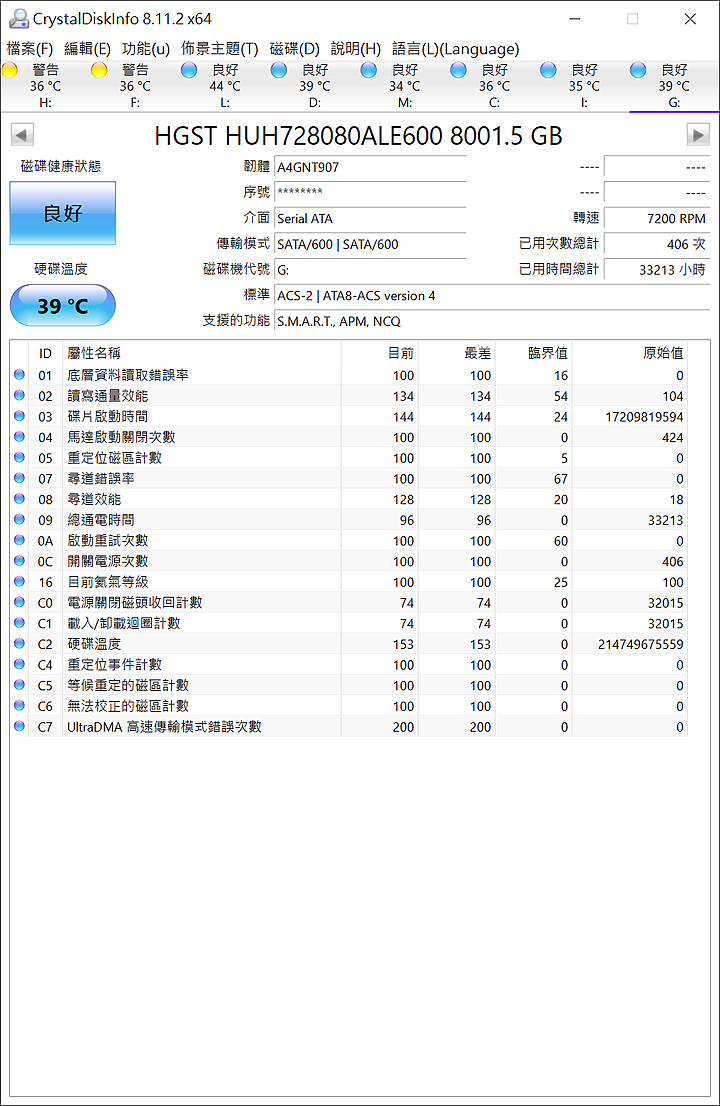Screen dimensions: 720x1106
Task: Click status dot for attribute C1
Action: (20, 623)
